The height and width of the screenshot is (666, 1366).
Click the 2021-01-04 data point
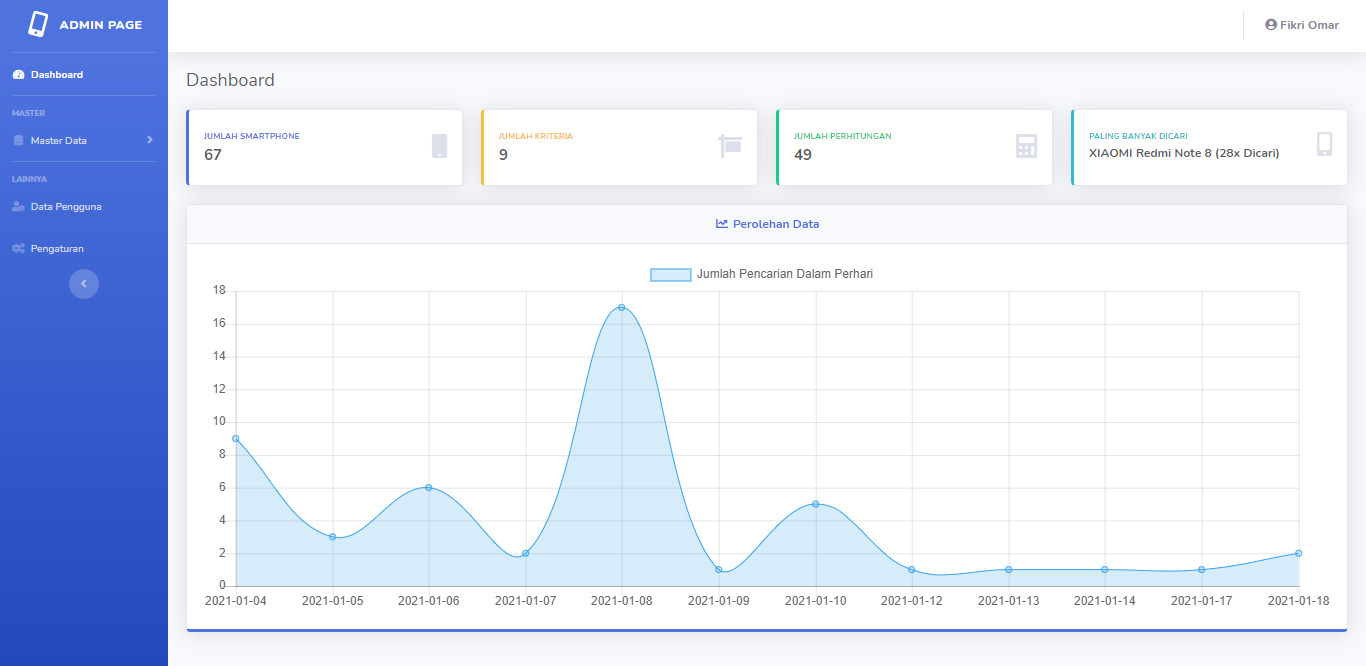(x=236, y=438)
